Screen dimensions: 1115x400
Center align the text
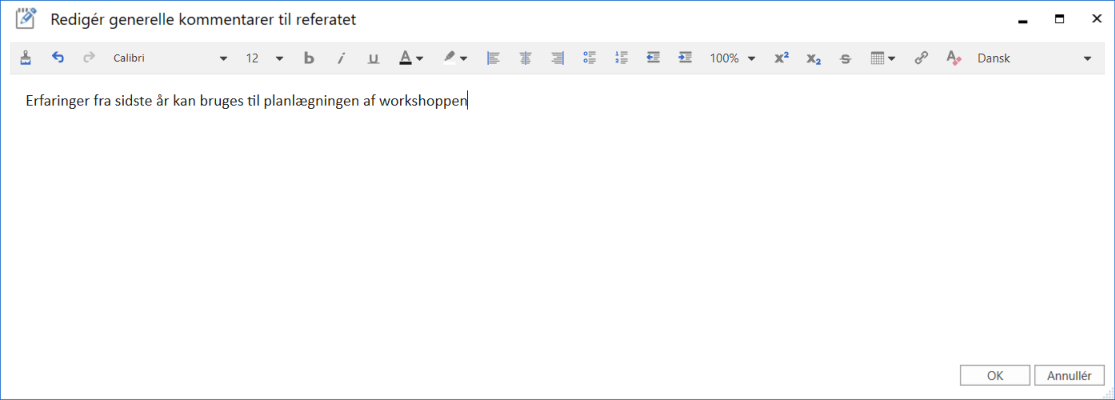525,58
